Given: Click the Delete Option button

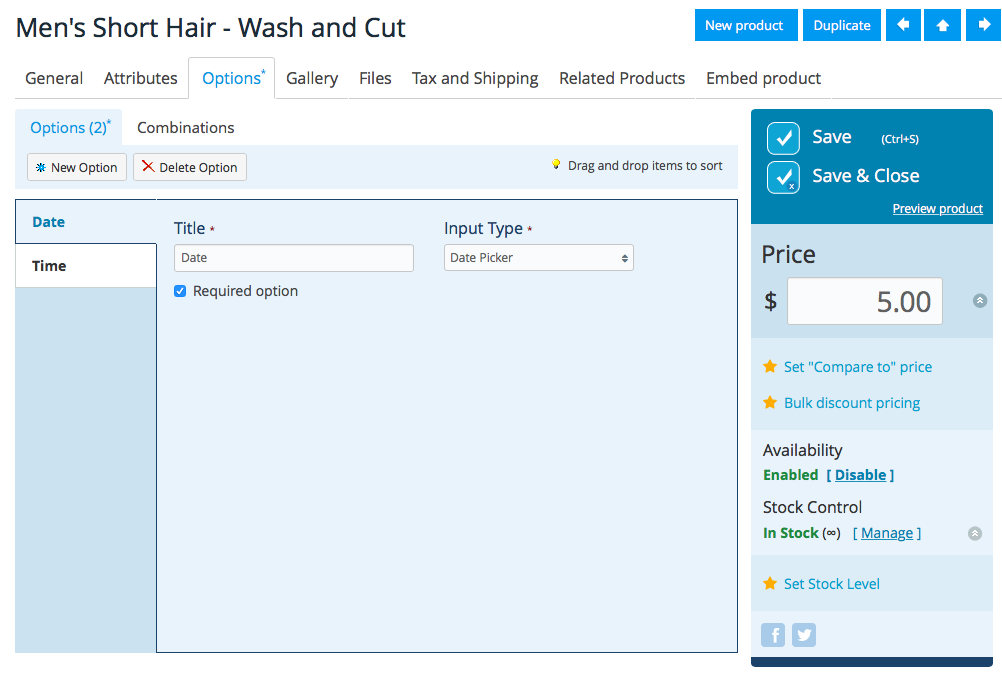Looking at the screenshot, I should [x=190, y=167].
